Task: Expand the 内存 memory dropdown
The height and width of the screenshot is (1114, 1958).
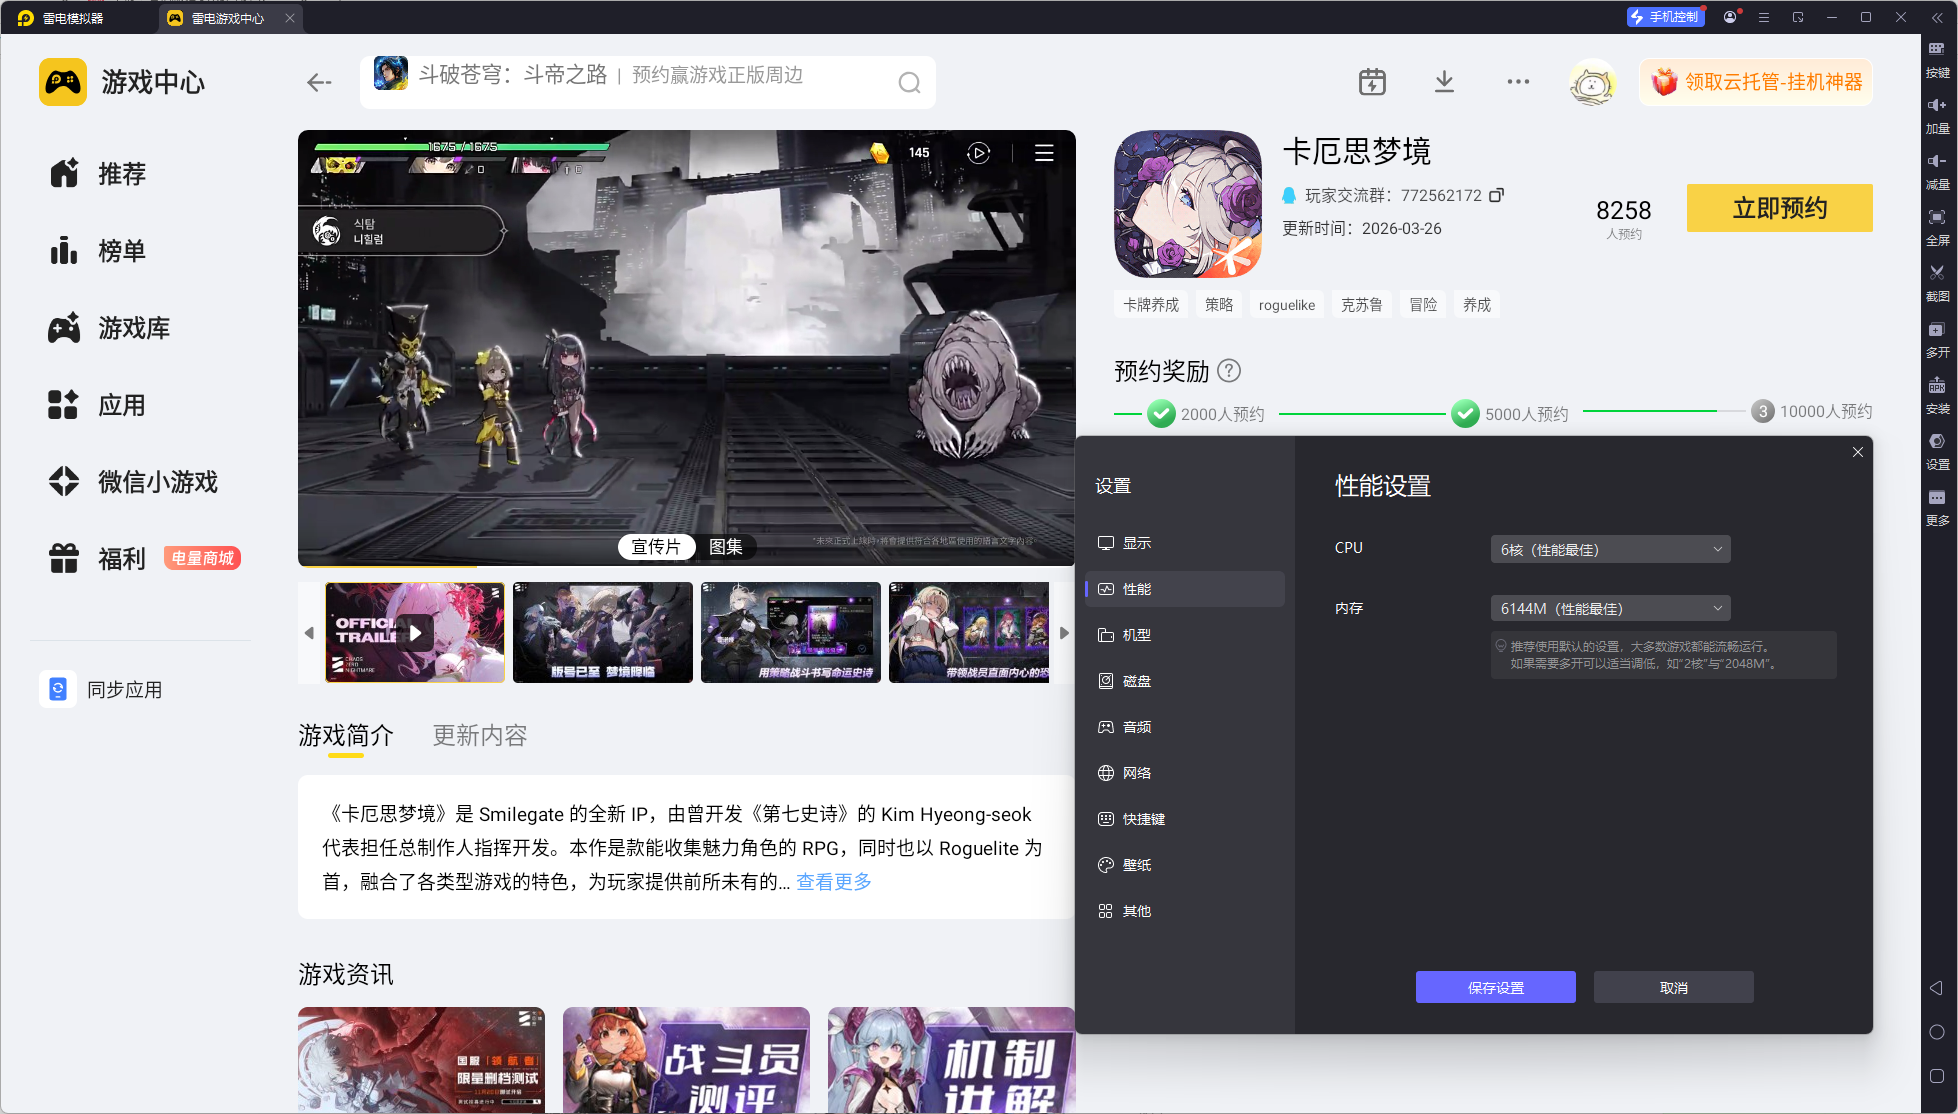Action: pyautogui.click(x=1610, y=608)
